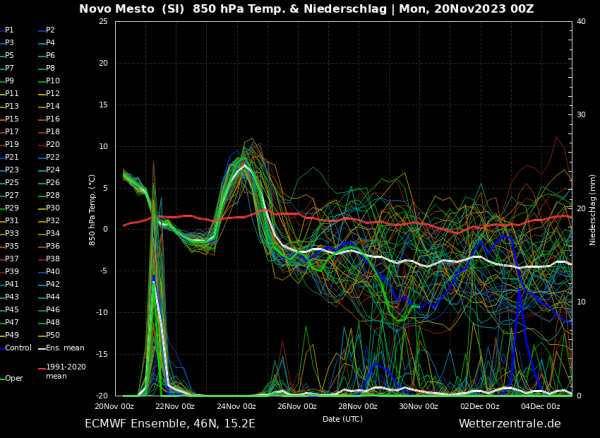Click the P36 legend entry
The height and width of the screenshot is (438, 600).
(49, 246)
